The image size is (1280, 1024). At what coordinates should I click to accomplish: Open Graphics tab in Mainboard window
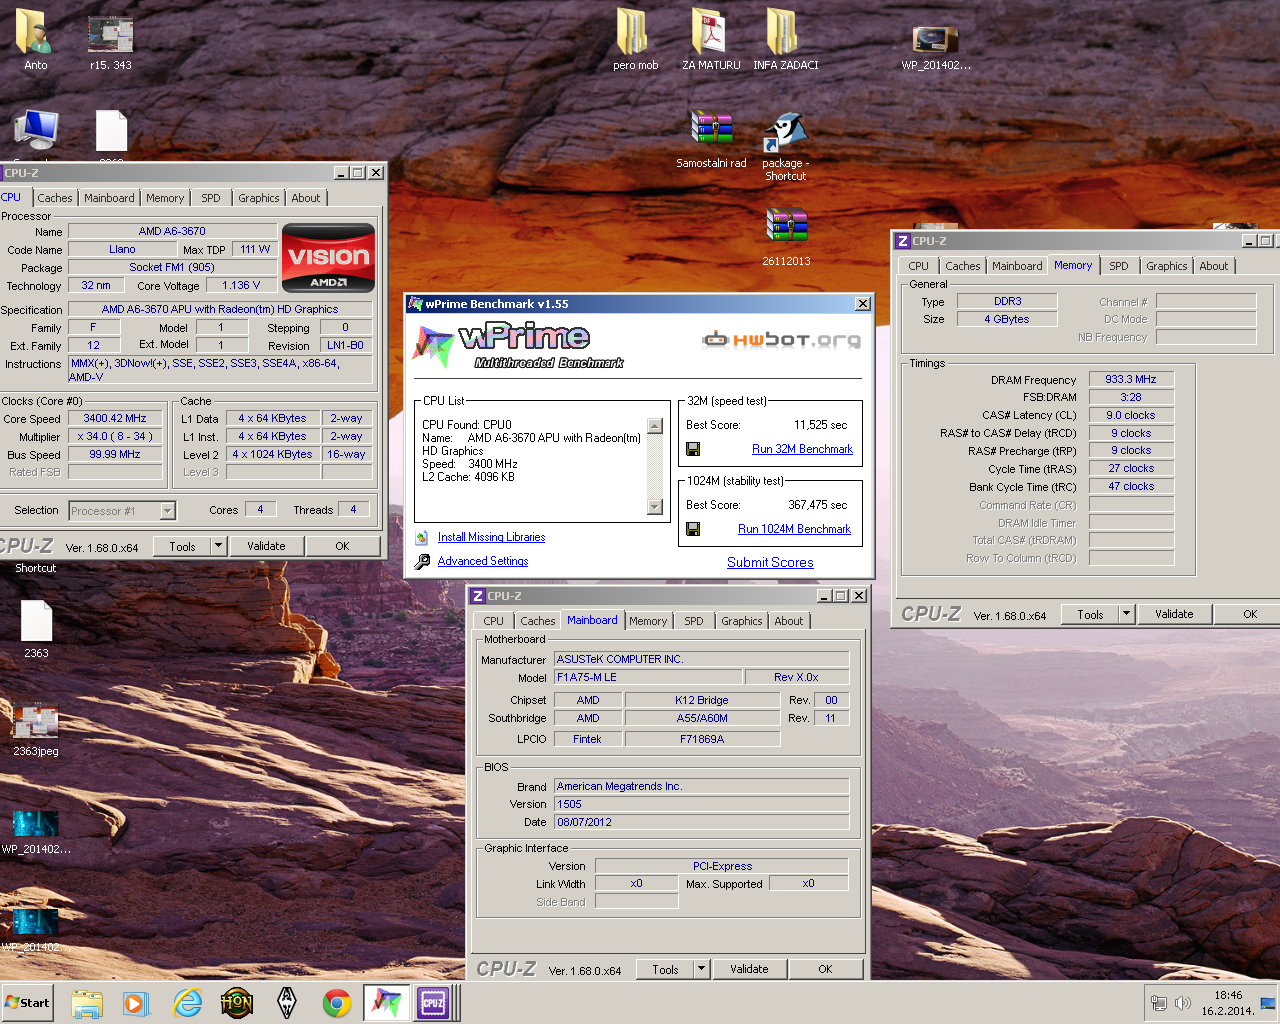(742, 621)
